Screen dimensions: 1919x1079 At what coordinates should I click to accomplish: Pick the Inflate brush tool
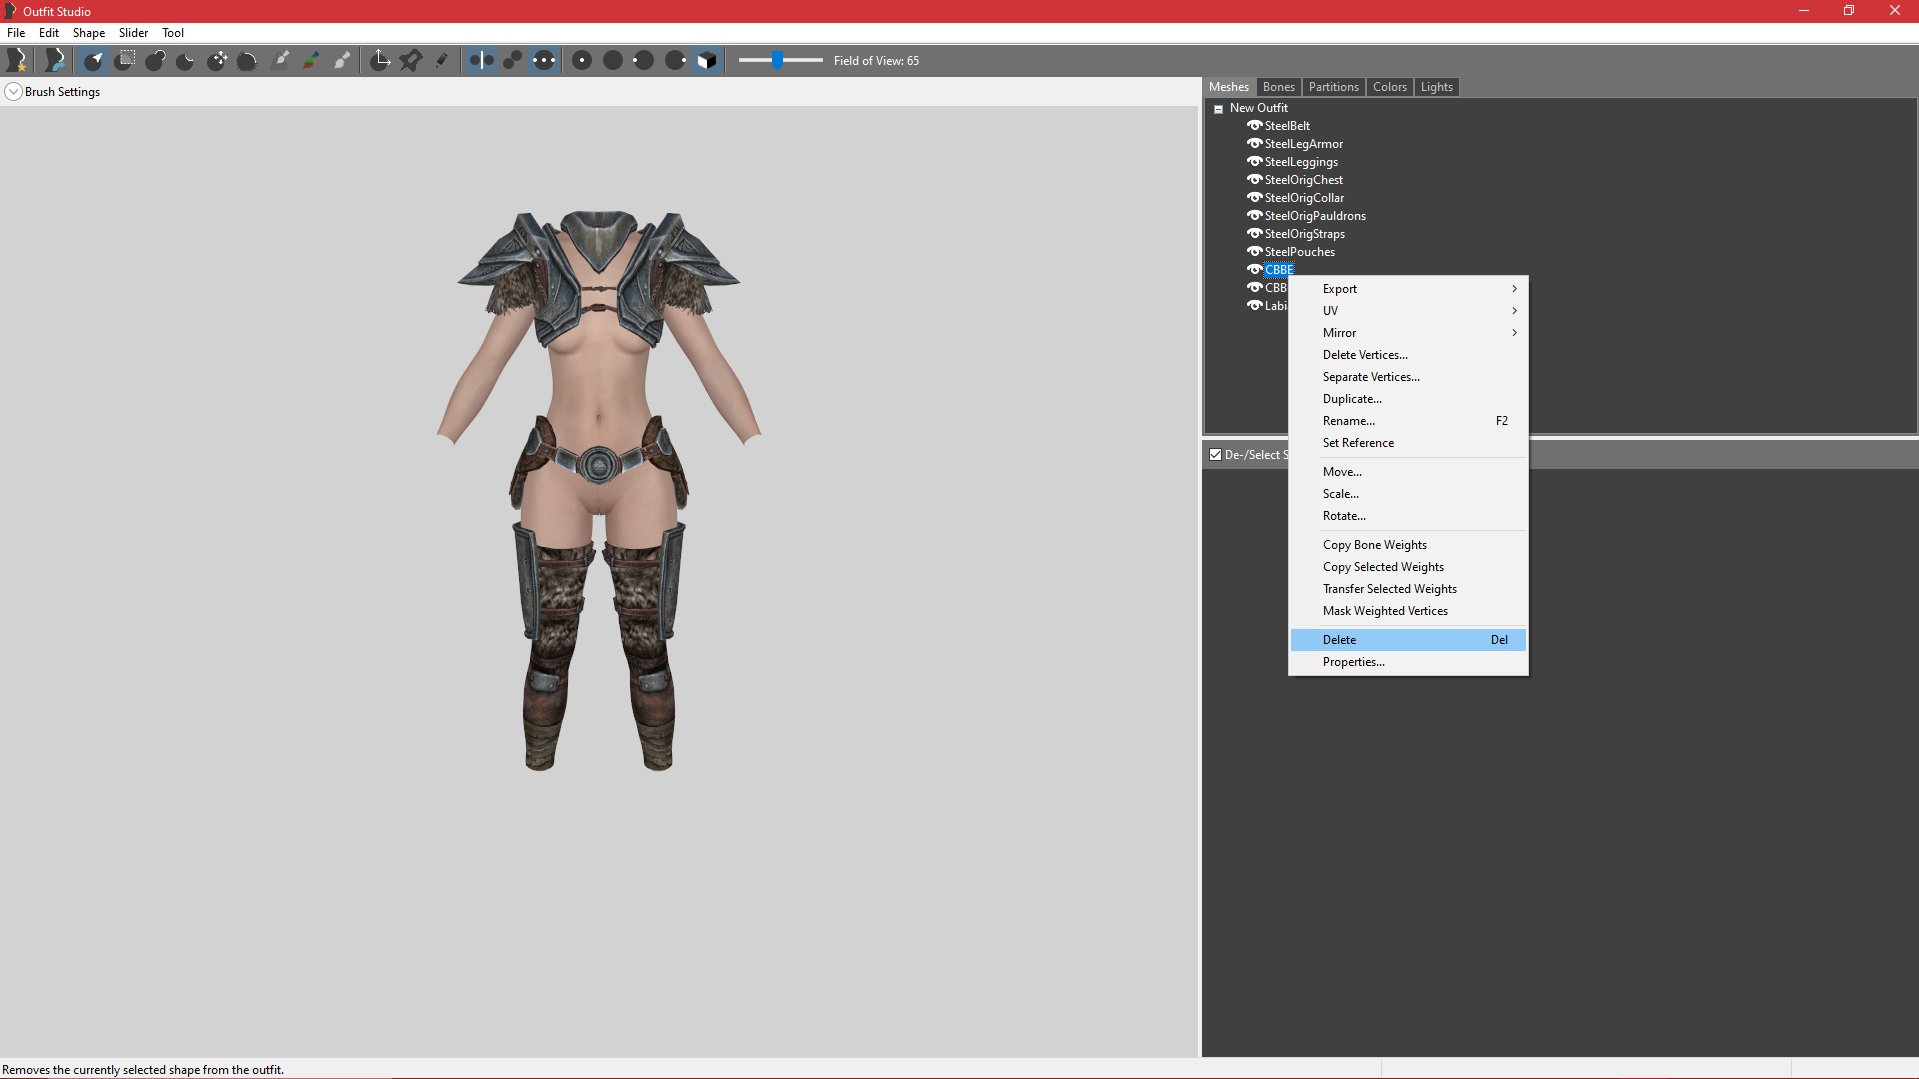155,60
